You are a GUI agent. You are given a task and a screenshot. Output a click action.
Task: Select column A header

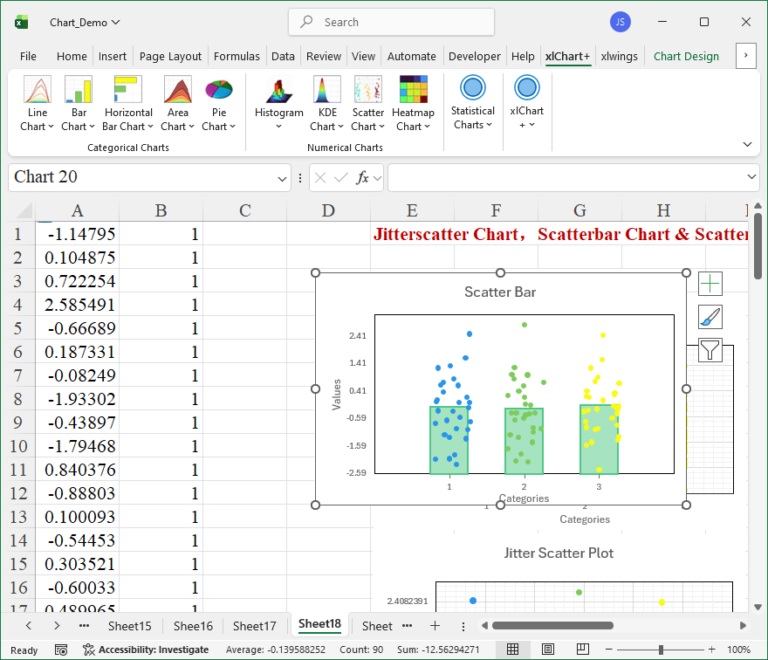pos(77,211)
